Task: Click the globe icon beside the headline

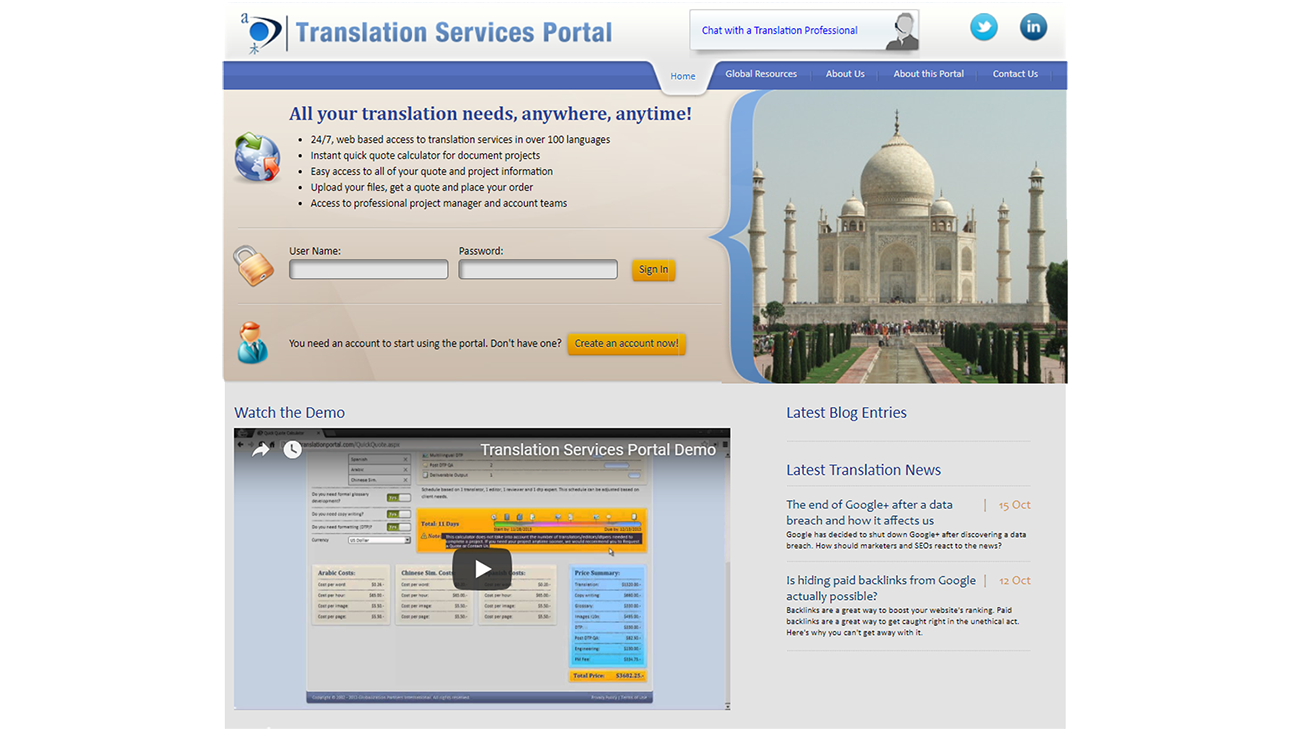Action: (x=256, y=157)
